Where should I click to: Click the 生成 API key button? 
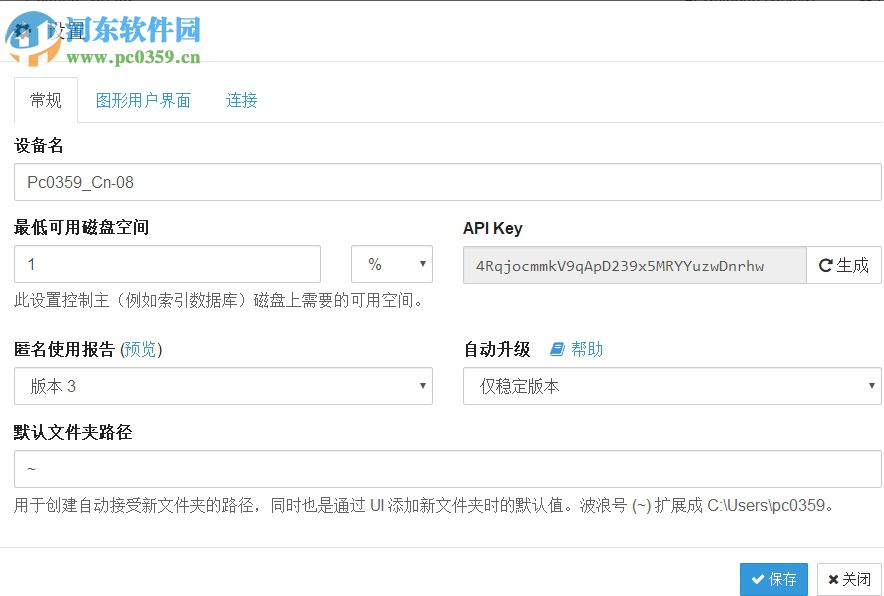point(843,265)
